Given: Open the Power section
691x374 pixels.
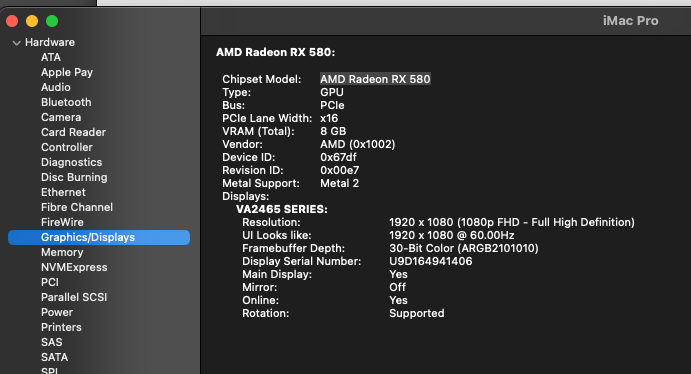Looking at the screenshot, I should (57, 312).
